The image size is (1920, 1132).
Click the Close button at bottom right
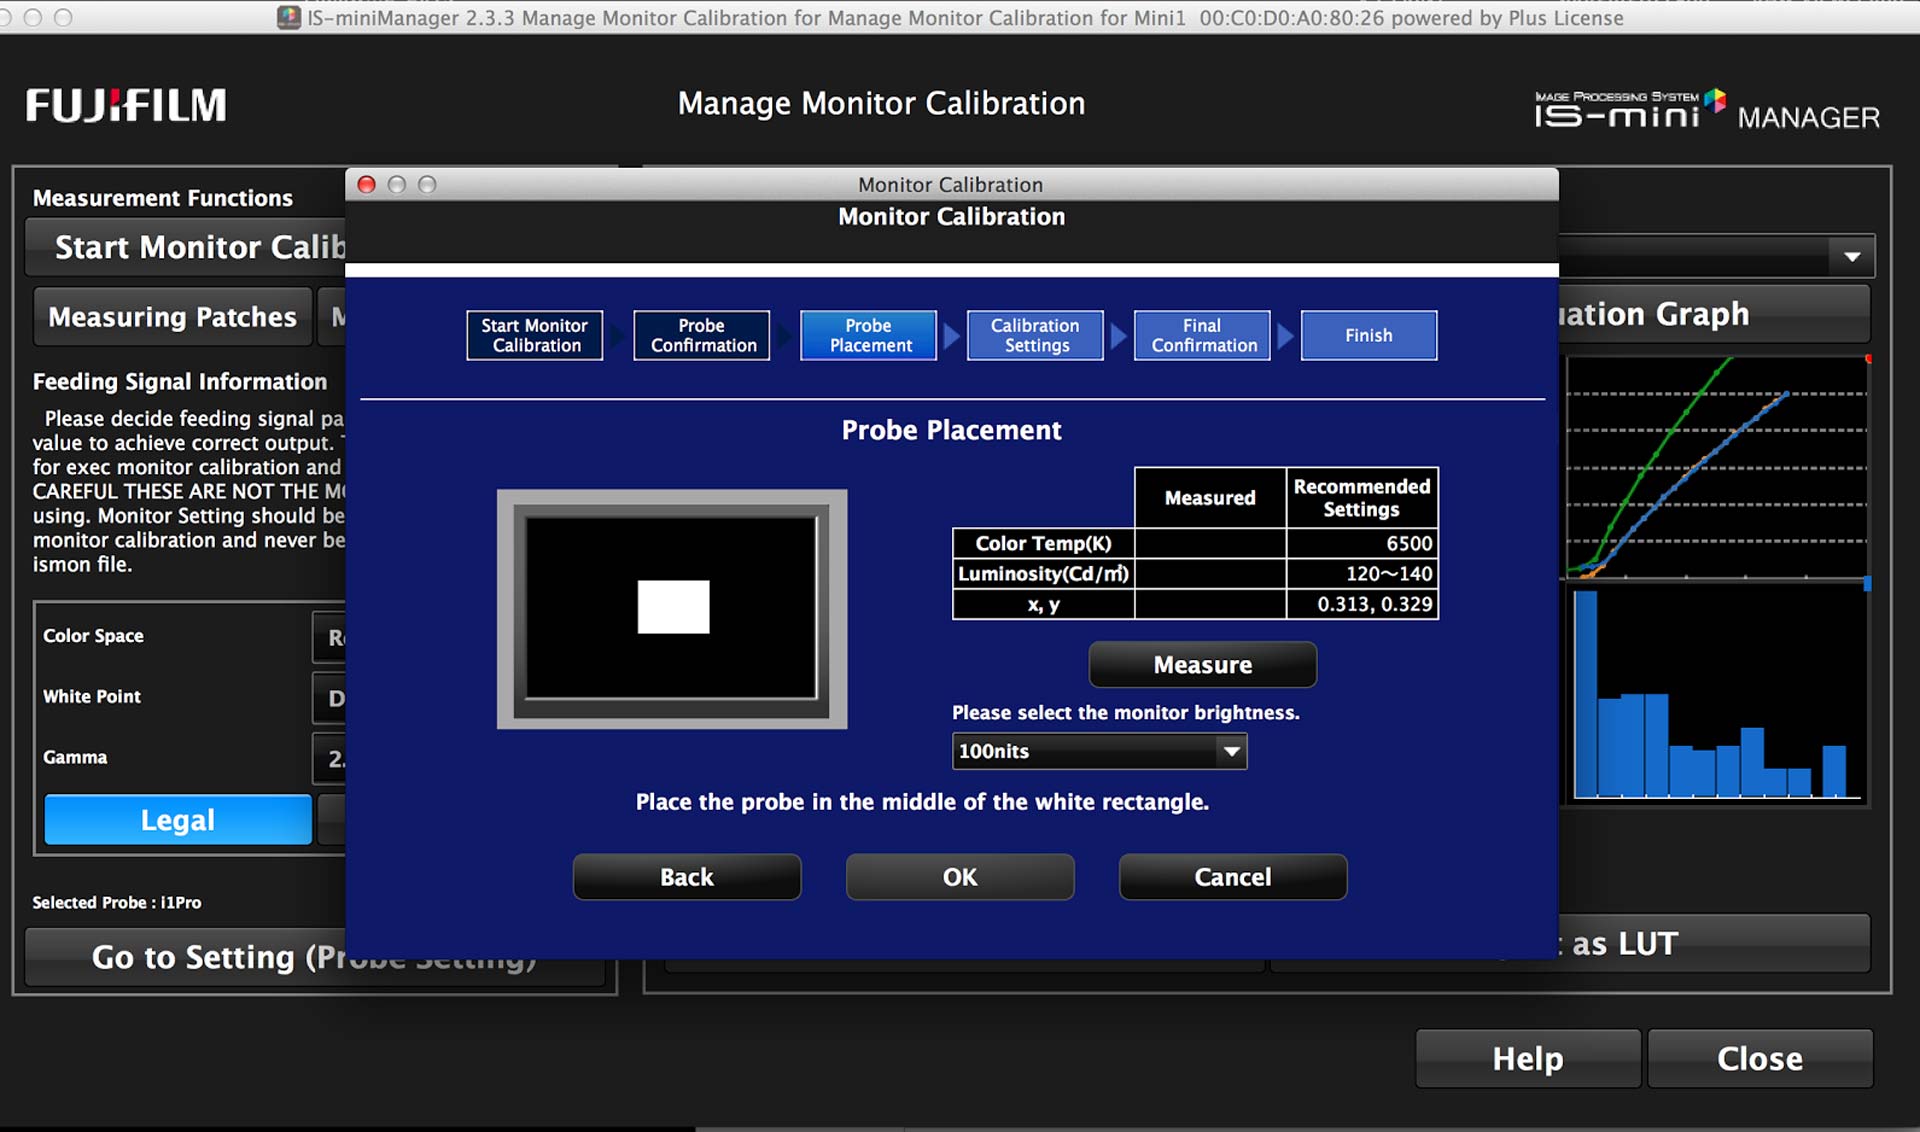click(x=1759, y=1058)
